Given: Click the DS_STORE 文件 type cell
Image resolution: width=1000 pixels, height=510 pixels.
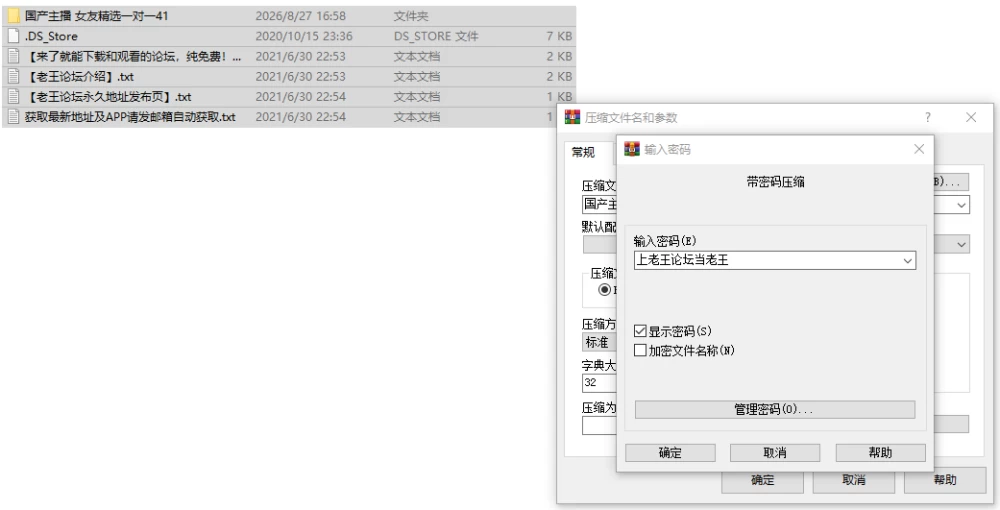Looking at the screenshot, I should pos(436,36).
